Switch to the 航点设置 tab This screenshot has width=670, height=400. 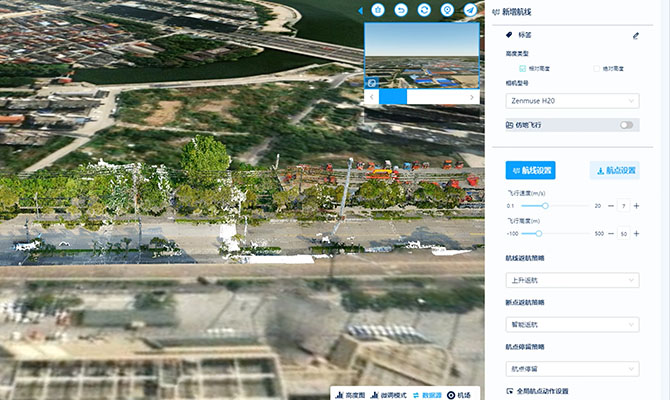click(x=614, y=170)
